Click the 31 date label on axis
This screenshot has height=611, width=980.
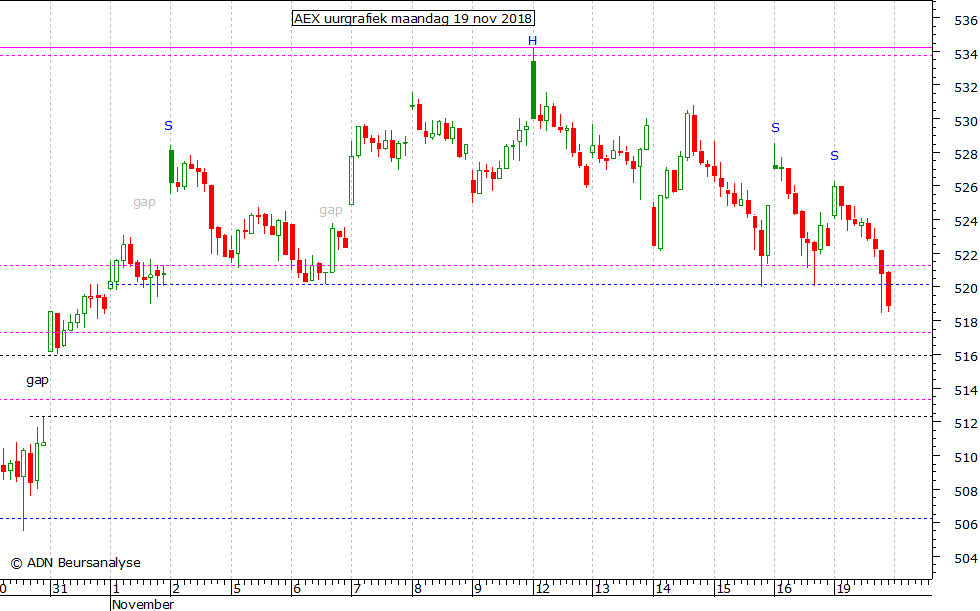pyautogui.click(x=59, y=589)
